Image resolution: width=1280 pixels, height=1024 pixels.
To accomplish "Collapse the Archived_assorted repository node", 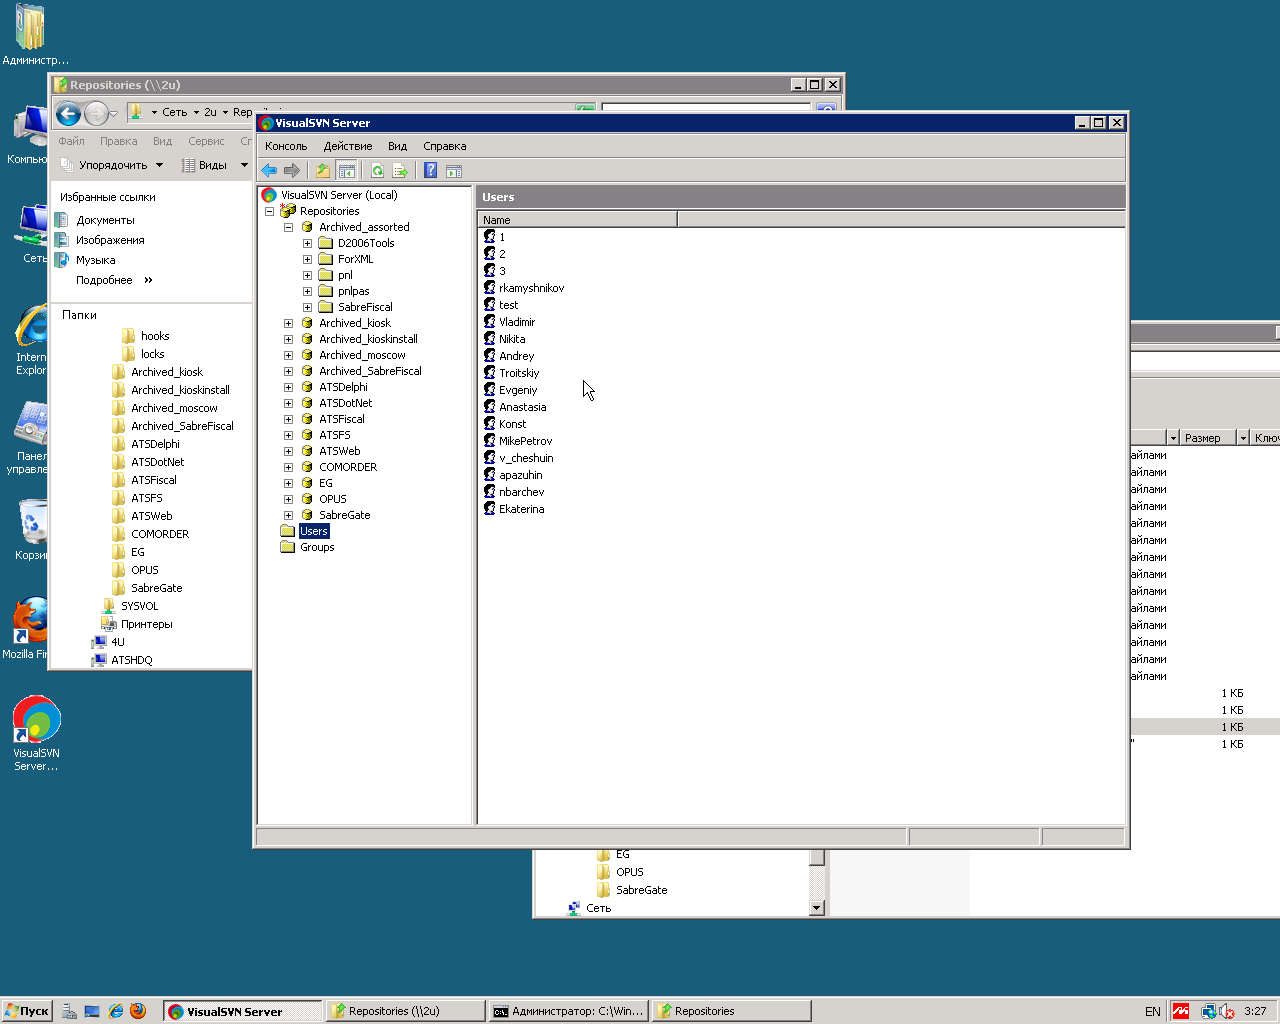I will [x=288, y=227].
